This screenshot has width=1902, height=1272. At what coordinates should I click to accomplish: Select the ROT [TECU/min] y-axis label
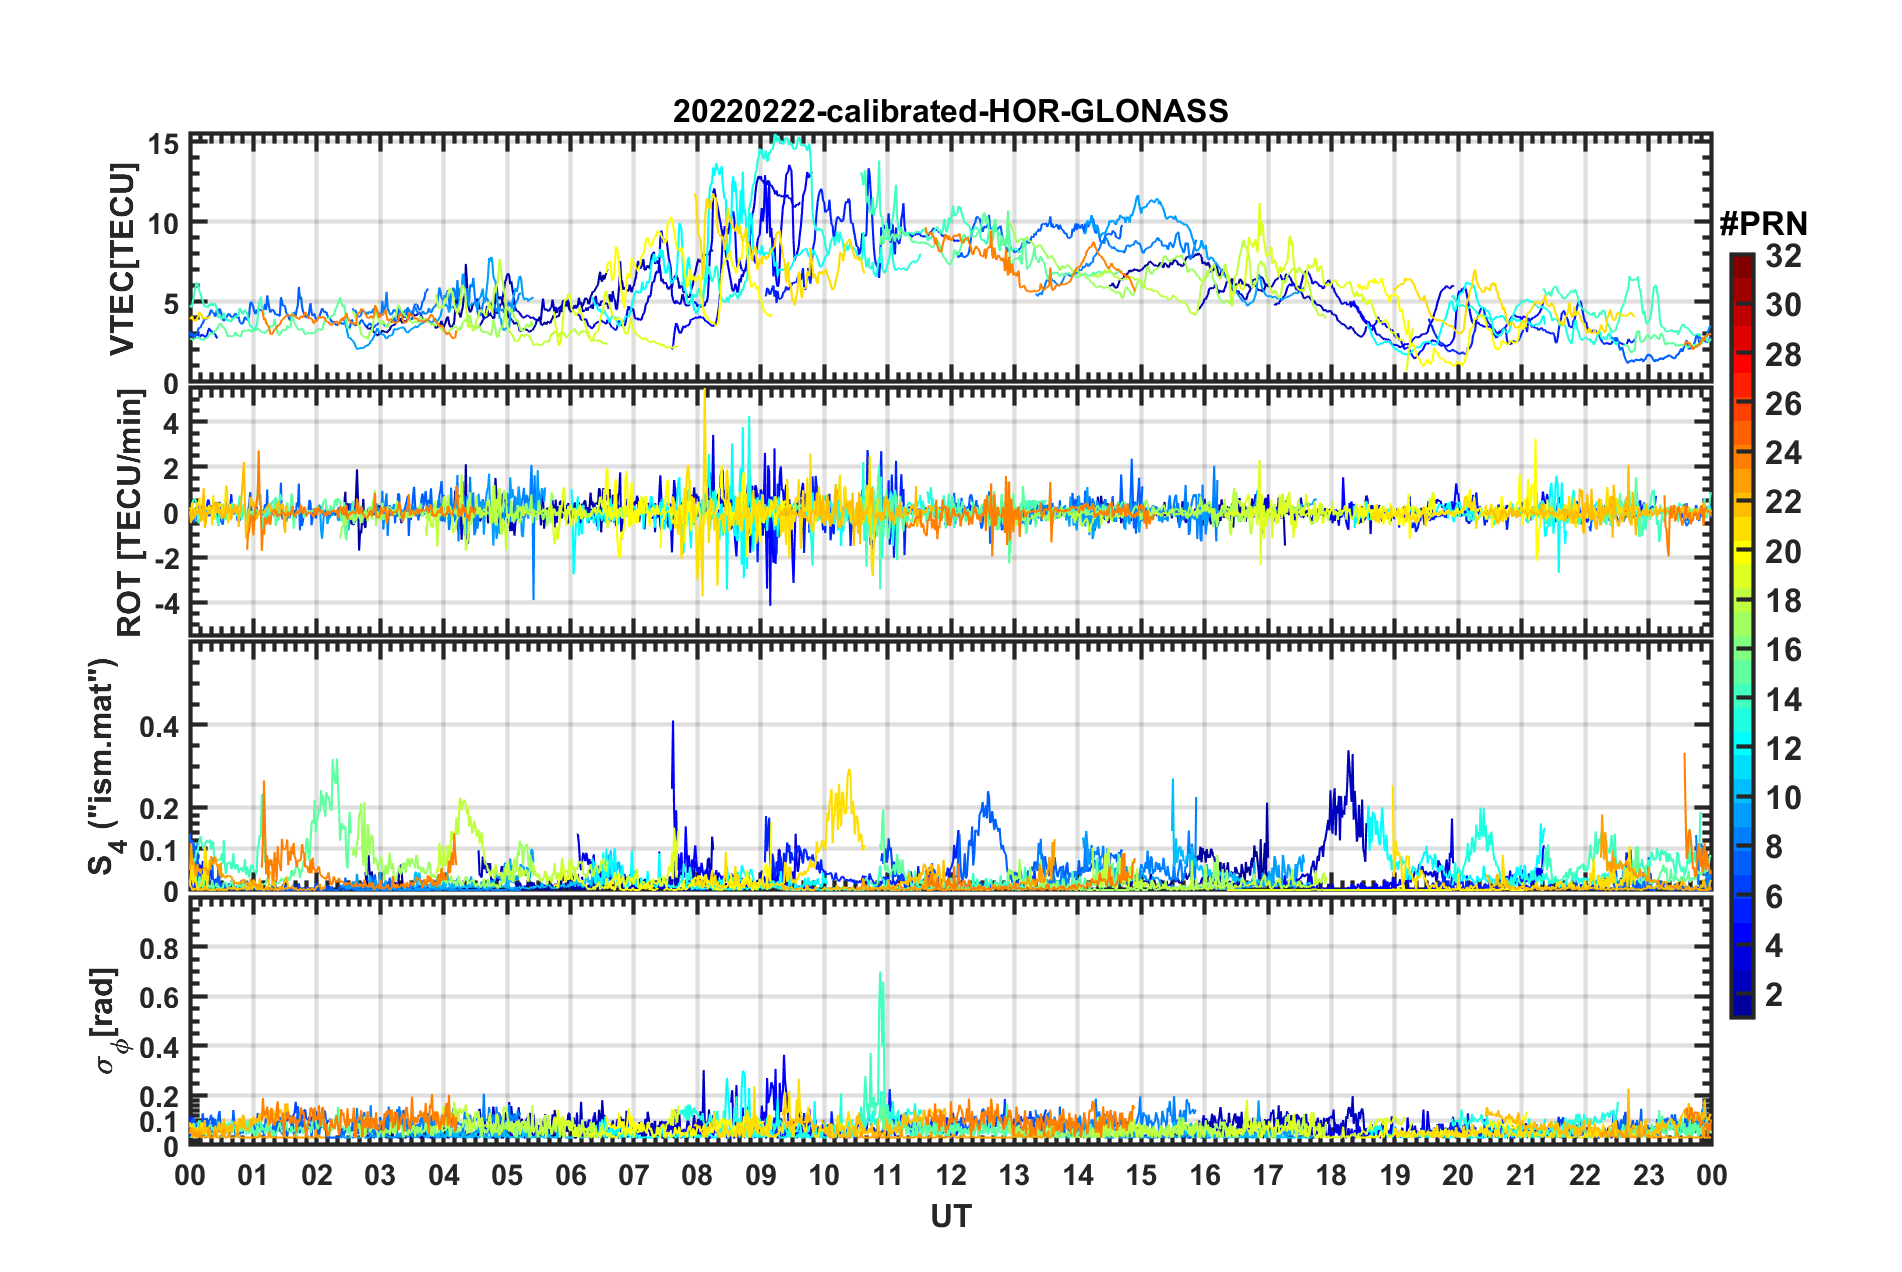(x=130, y=513)
